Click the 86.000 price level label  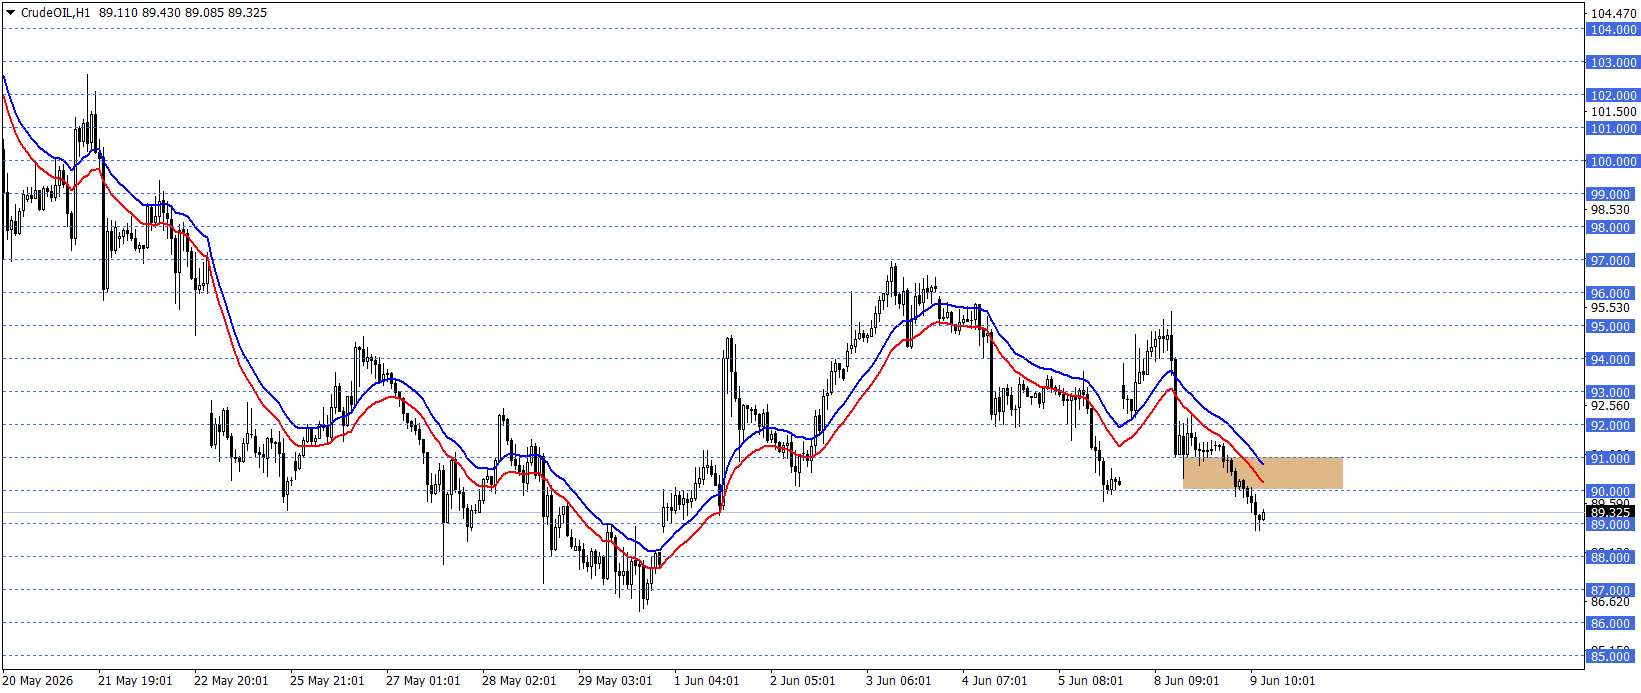[1613, 624]
